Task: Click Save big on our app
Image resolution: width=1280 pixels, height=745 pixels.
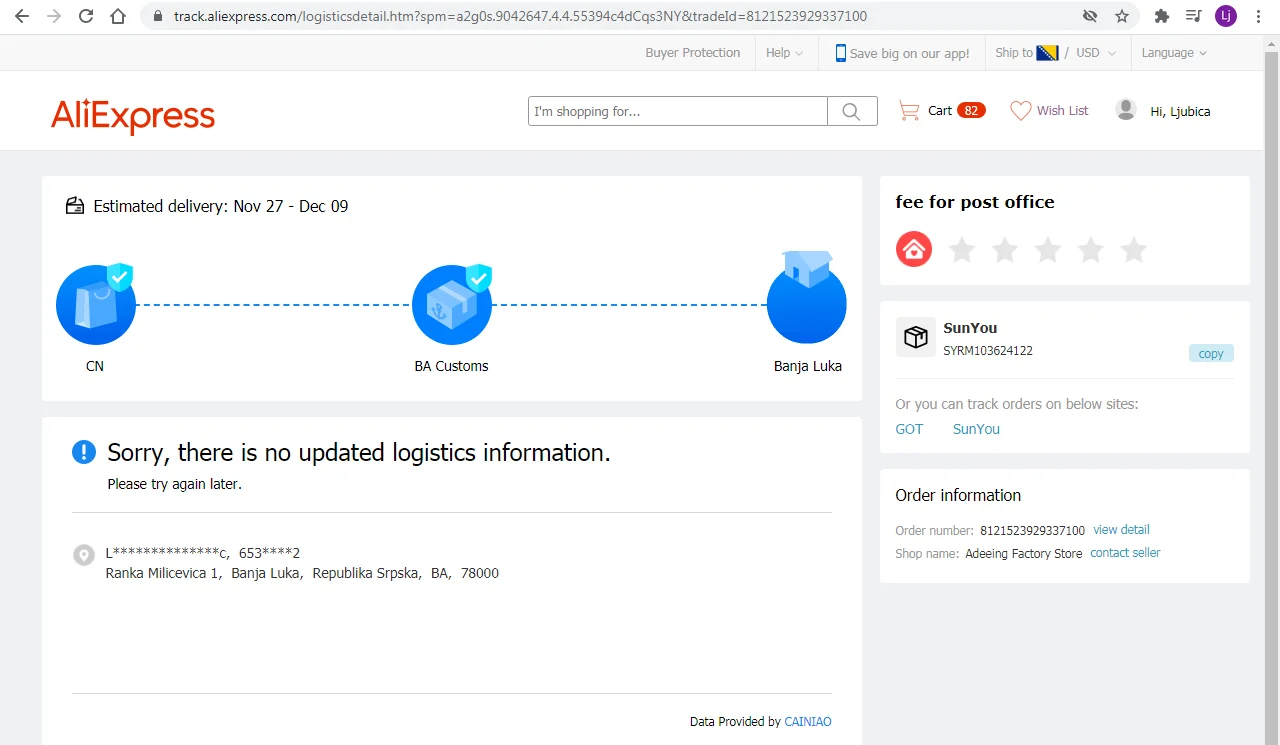Action: (x=909, y=54)
